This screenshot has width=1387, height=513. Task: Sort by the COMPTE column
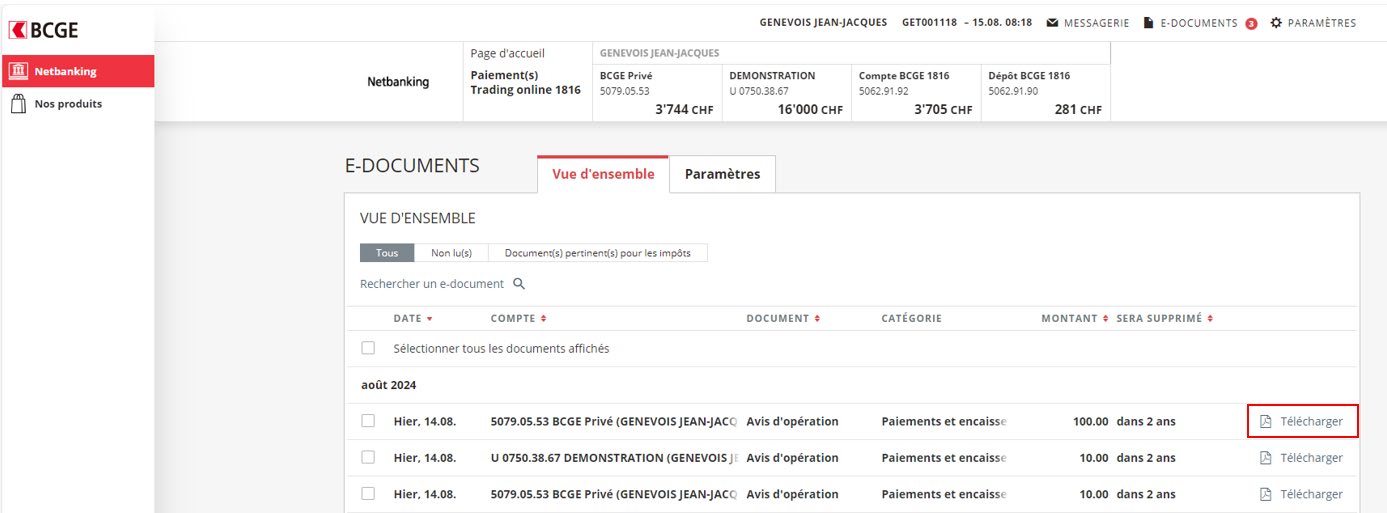pyautogui.click(x=519, y=319)
